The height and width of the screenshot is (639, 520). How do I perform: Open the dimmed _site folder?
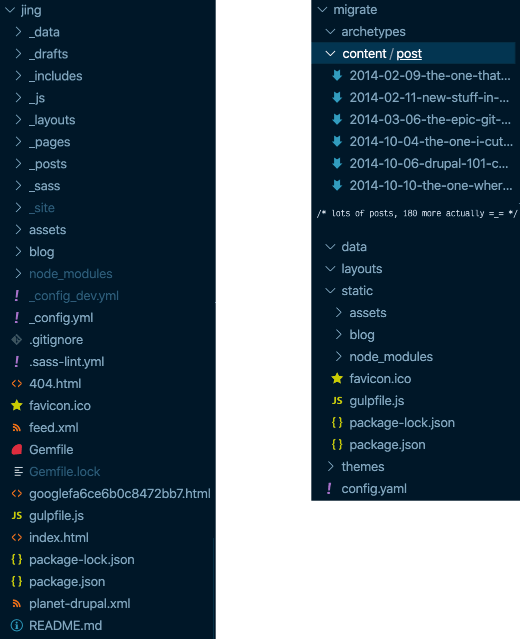coord(42,208)
